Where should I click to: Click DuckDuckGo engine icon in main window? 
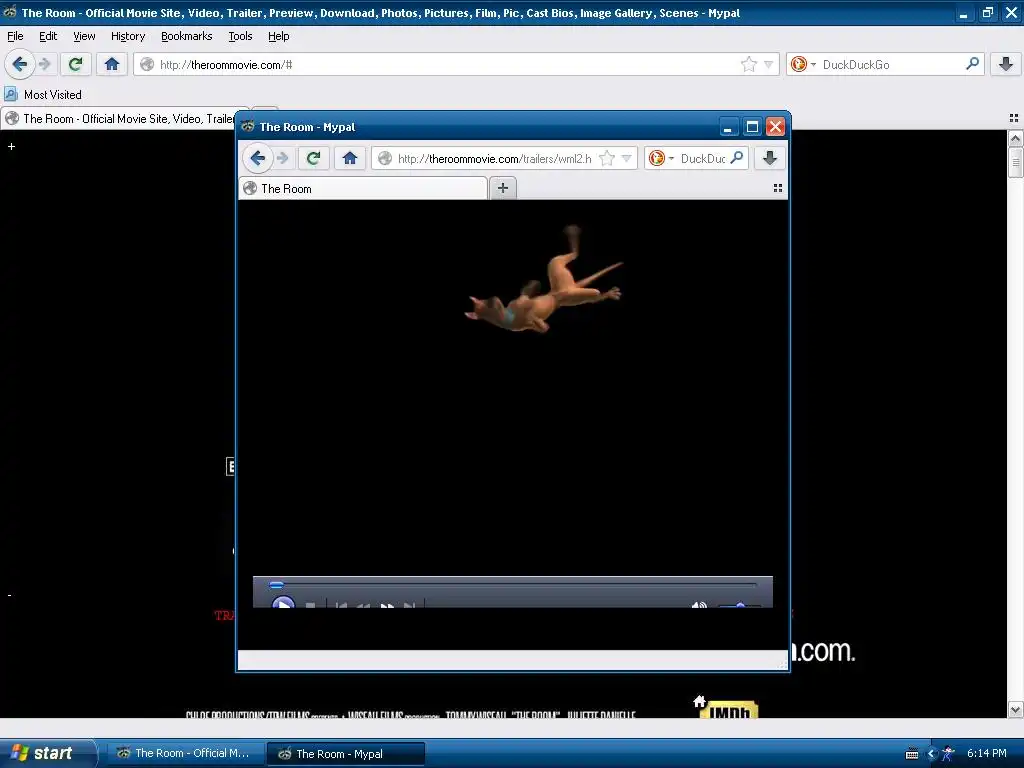click(798, 64)
